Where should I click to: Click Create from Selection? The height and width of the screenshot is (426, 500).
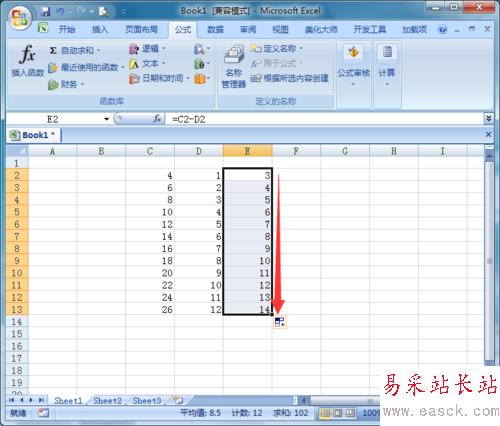[289, 78]
